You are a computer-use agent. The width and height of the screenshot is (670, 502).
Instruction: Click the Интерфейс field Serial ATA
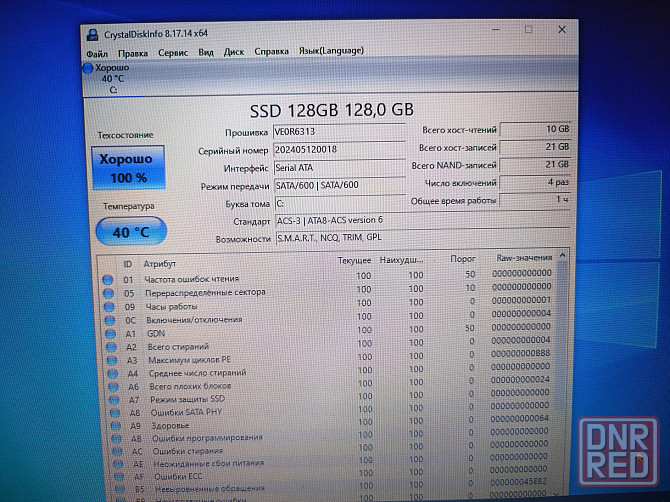tap(339, 167)
